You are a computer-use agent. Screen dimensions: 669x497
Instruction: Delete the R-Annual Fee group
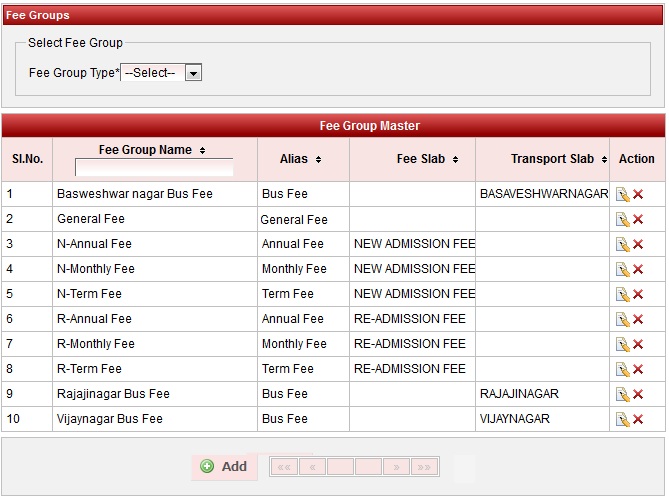pyautogui.click(x=638, y=319)
